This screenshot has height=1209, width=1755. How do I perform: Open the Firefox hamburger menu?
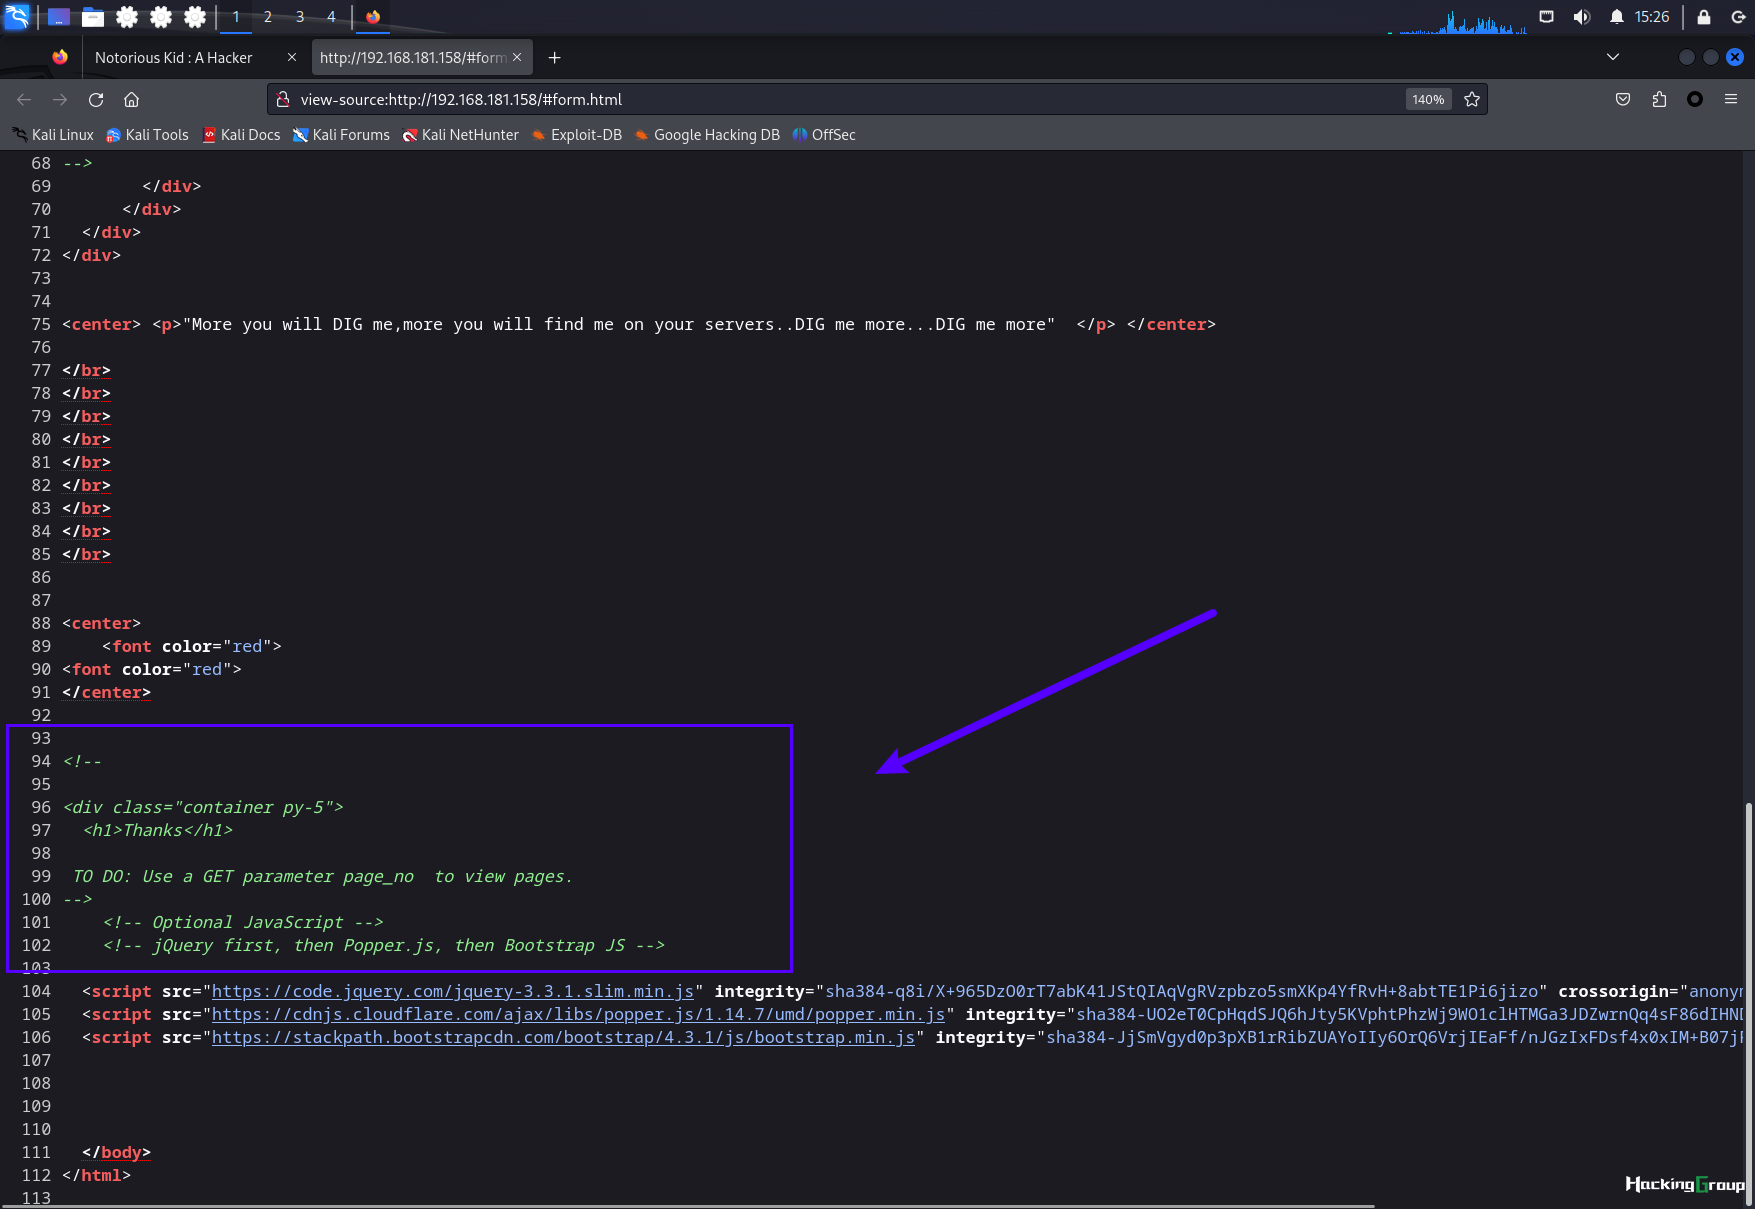pos(1731,99)
